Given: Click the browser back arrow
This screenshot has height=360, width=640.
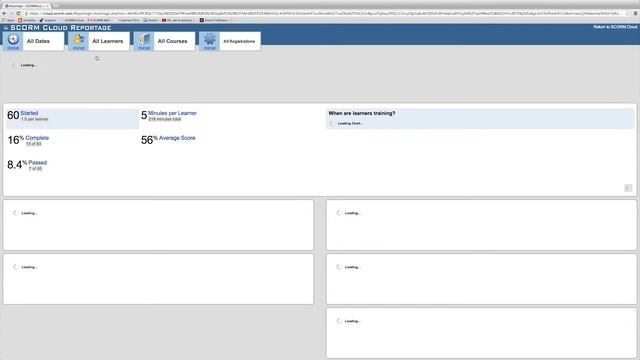Looking at the screenshot, I should click(x=4, y=13).
